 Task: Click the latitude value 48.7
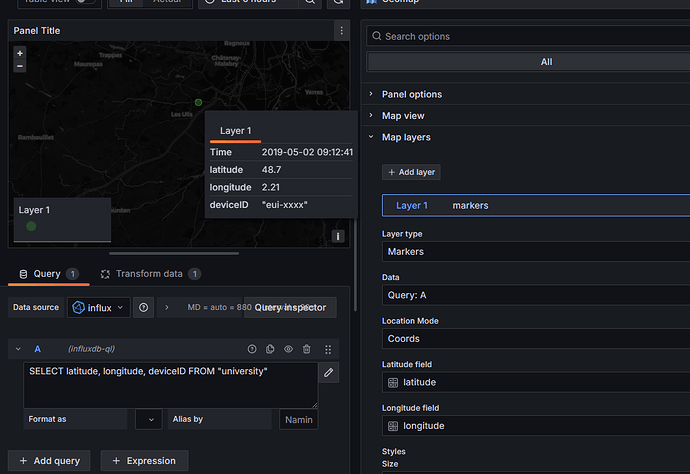click(272, 170)
